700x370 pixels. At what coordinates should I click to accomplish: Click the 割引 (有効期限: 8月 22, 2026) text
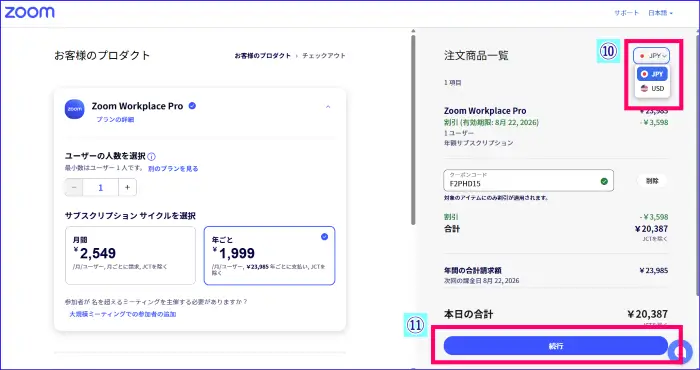click(x=491, y=122)
